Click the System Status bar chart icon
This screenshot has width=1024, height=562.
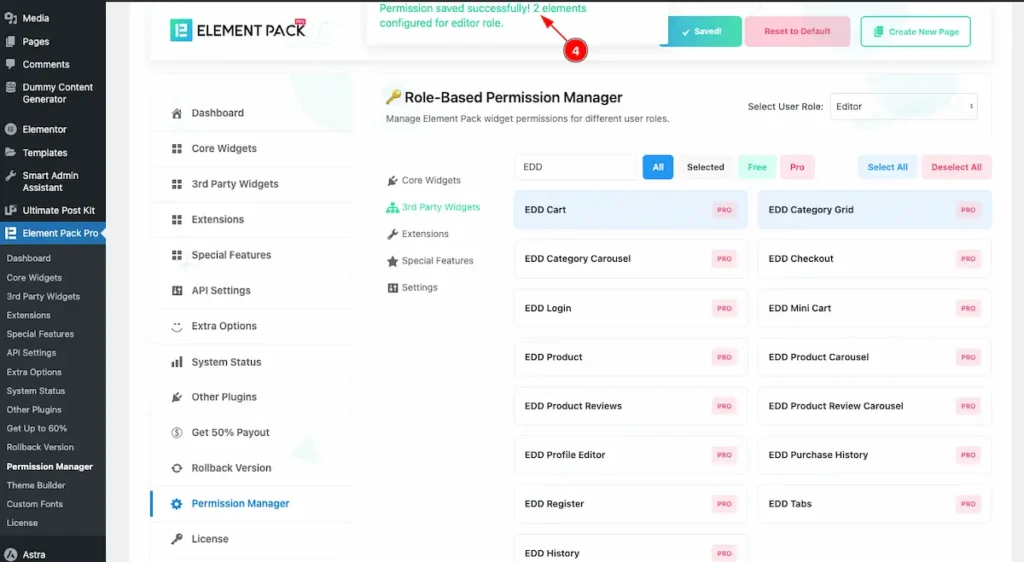point(177,362)
